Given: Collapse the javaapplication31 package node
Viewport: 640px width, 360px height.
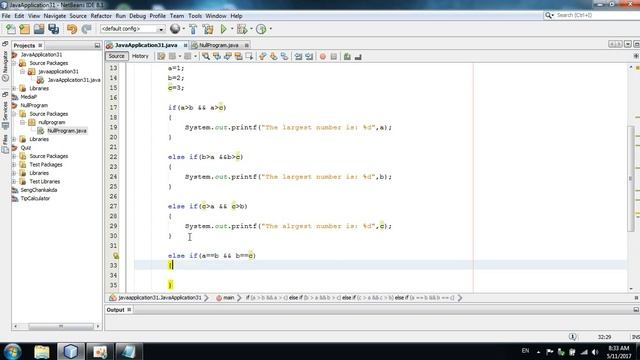Looking at the screenshot, I should pos(22,71).
